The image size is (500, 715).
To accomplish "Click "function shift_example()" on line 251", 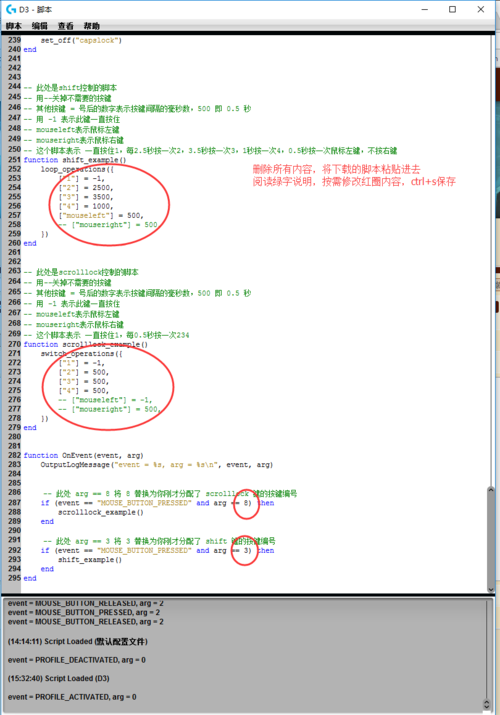I will (x=75, y=160).
